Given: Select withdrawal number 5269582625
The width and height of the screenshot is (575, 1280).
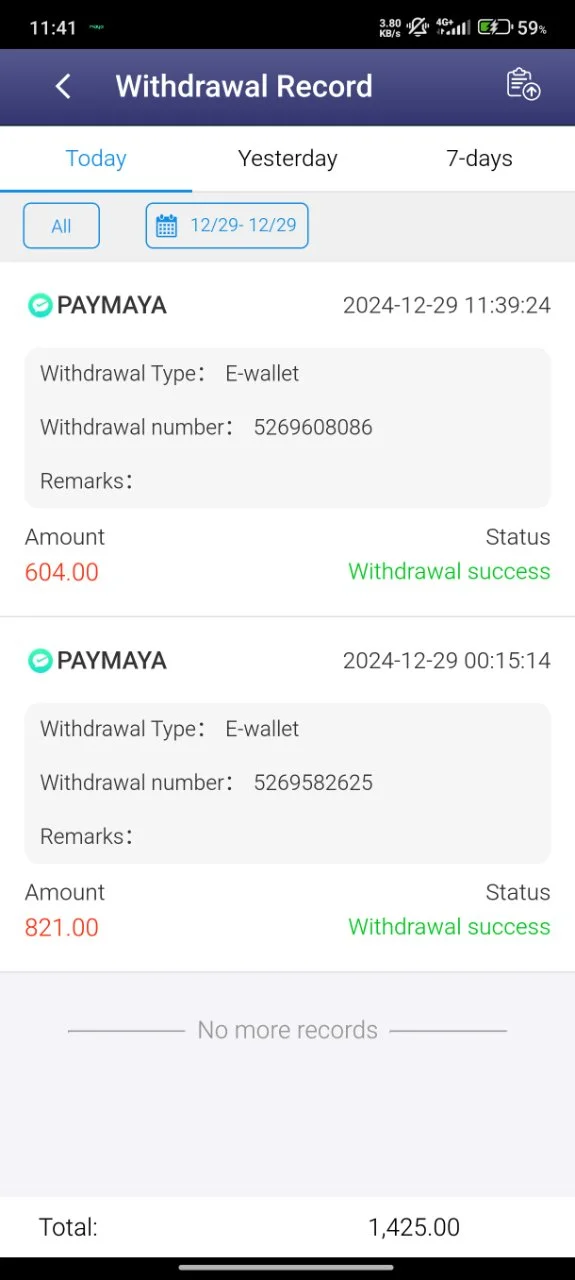Looking at the screenshot, I should (x=313, y=782).
